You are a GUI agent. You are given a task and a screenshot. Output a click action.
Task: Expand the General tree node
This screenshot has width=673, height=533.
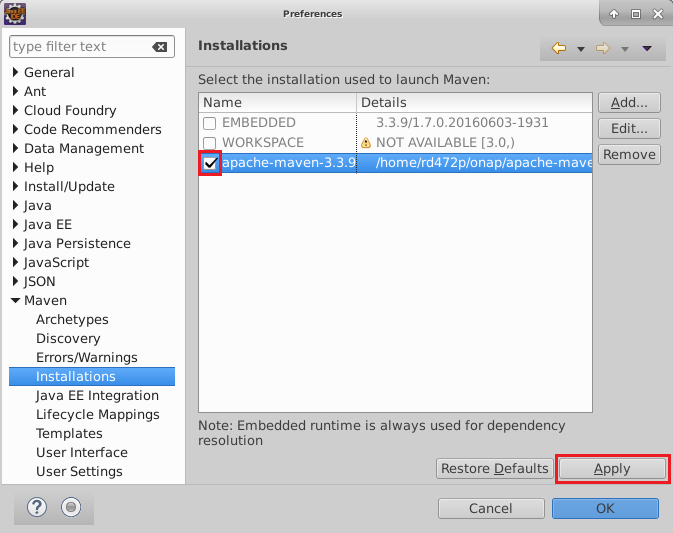click(15, 72)
